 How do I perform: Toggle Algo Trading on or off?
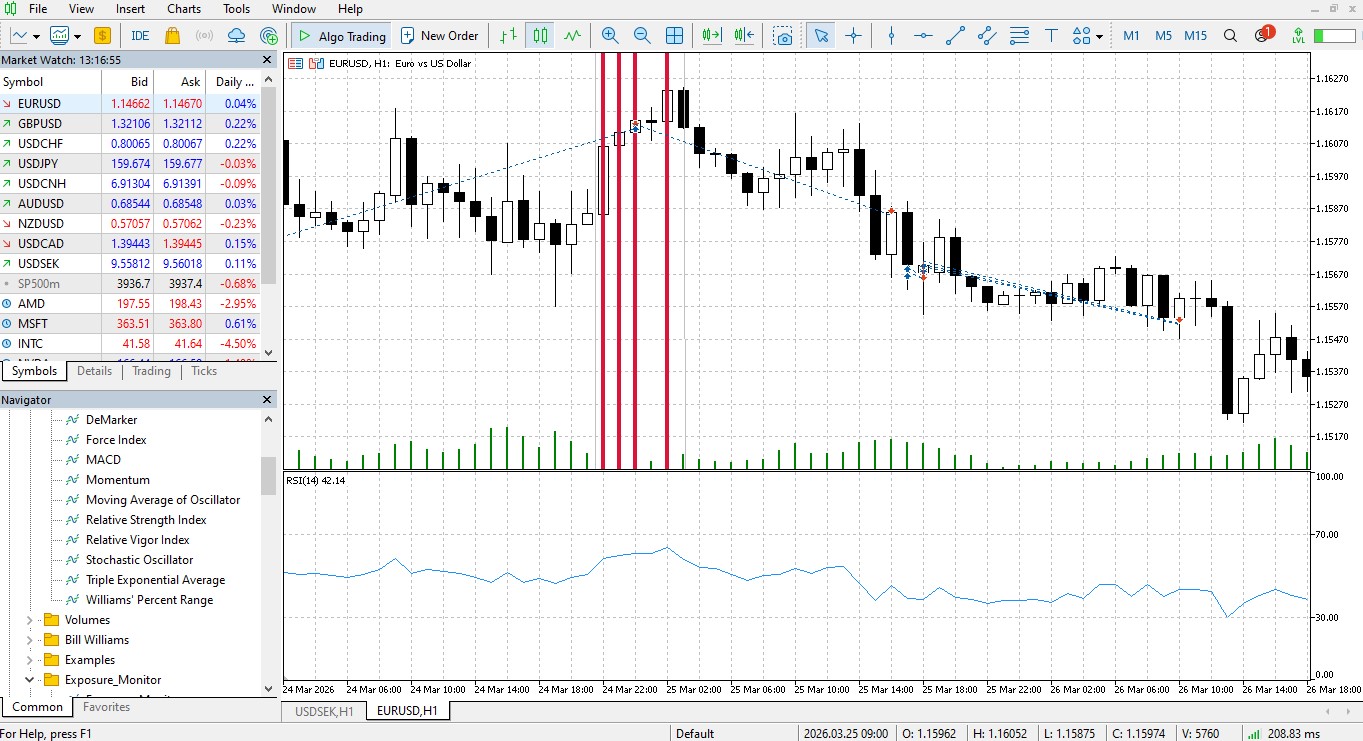point(340,35)
